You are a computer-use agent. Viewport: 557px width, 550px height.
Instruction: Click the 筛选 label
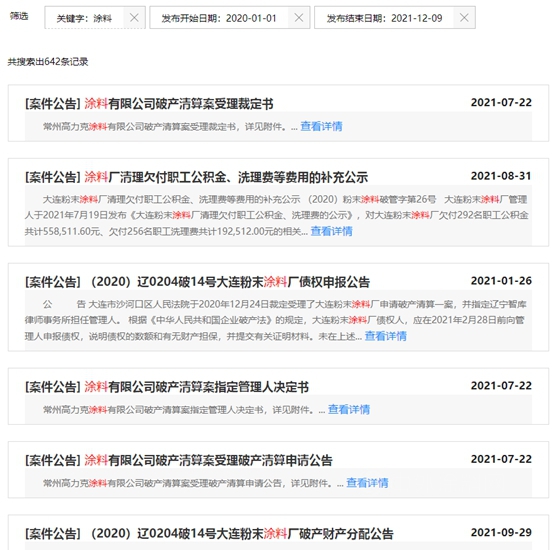click(19, 16)
